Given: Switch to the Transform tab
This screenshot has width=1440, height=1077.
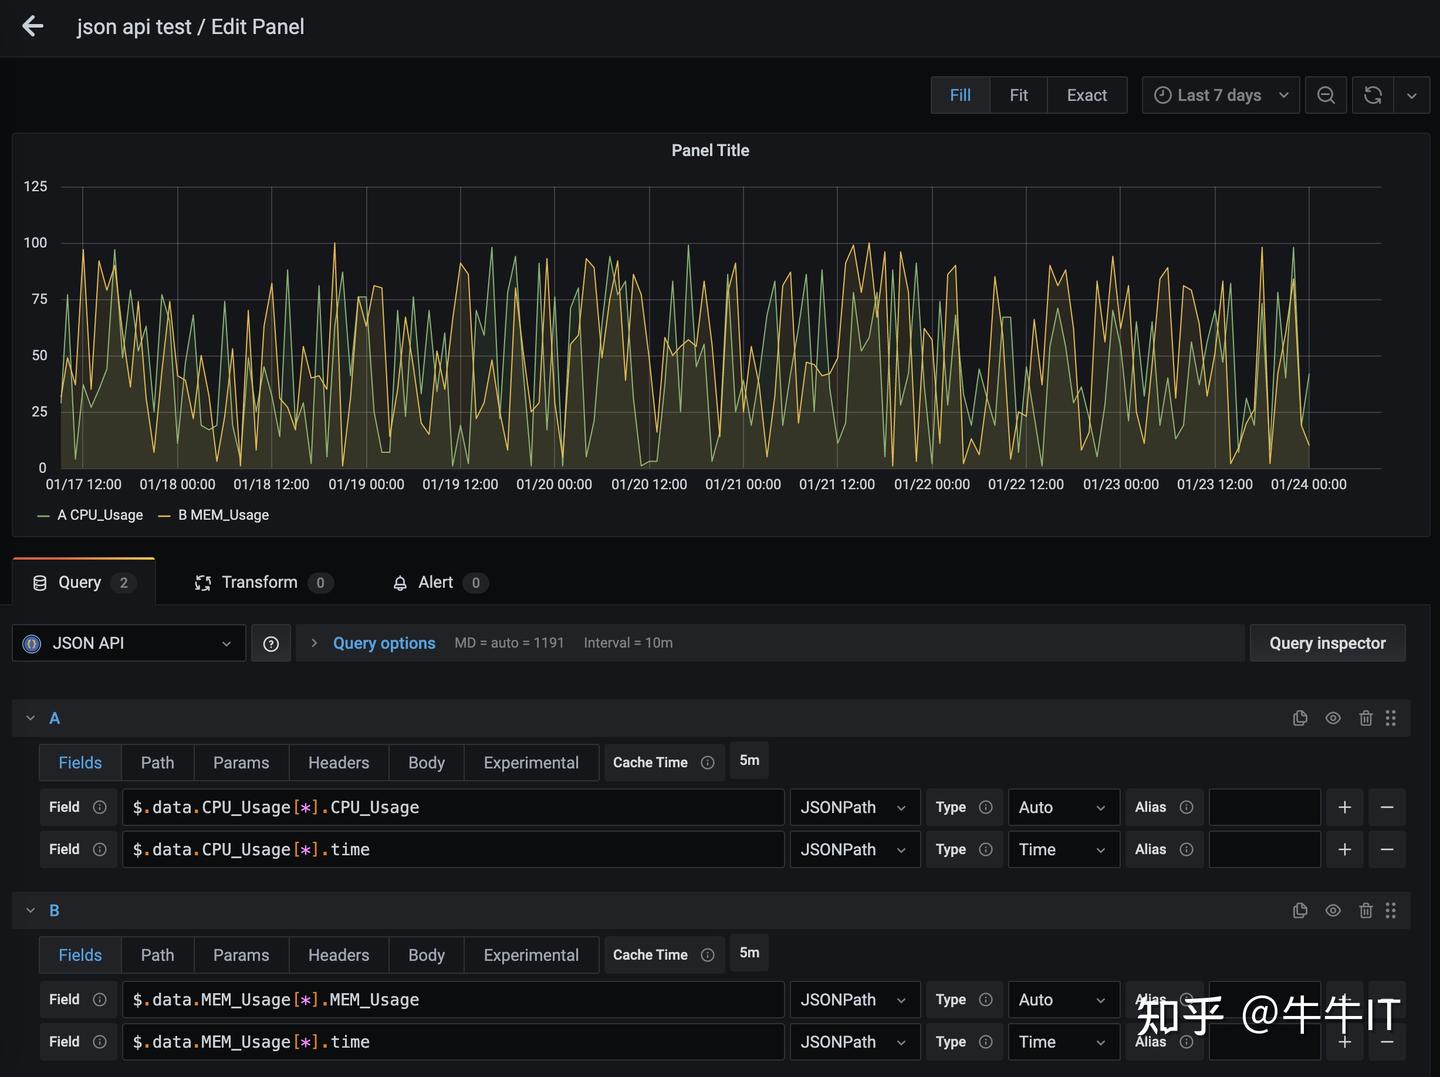Looking at the screenshot, I should tap(259, 582).
